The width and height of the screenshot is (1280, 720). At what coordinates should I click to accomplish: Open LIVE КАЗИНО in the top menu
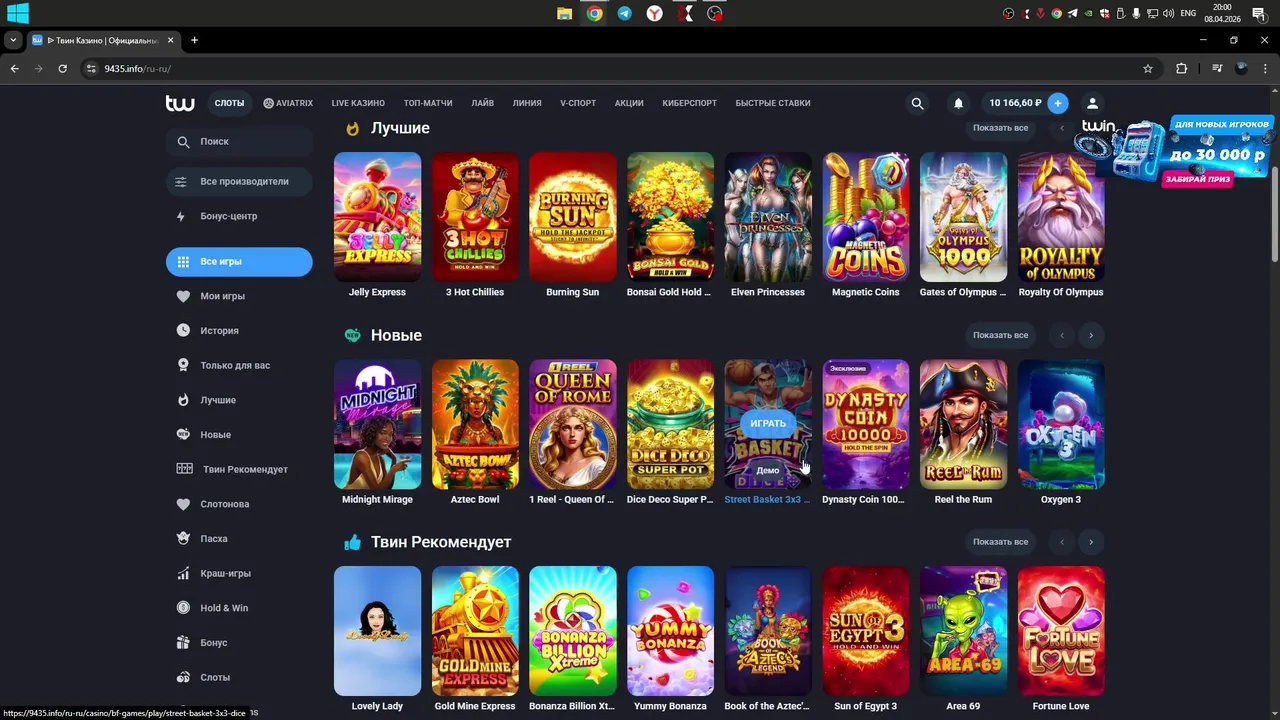coord(358,103)
